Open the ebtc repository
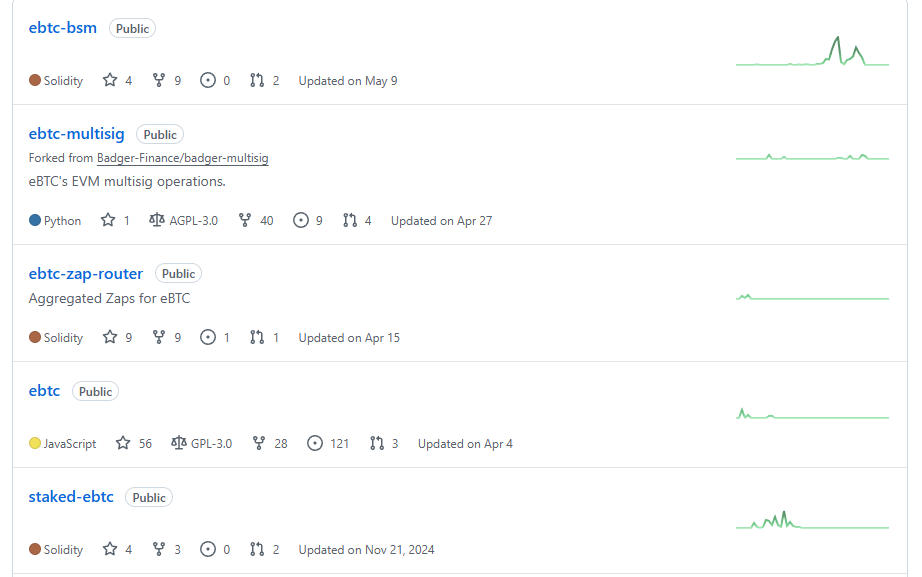The height and width of the screenshot is (577, 922). (44, 391)
